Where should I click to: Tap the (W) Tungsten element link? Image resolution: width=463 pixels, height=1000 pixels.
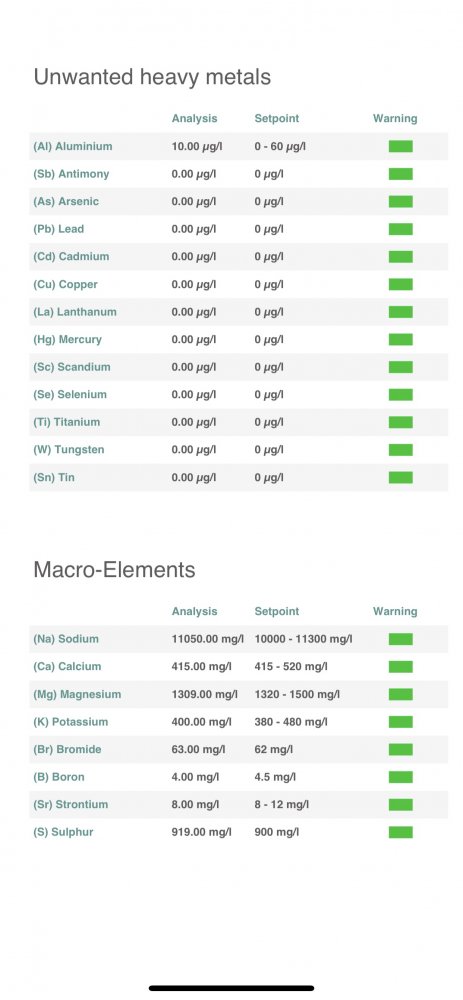pos(69,450)
